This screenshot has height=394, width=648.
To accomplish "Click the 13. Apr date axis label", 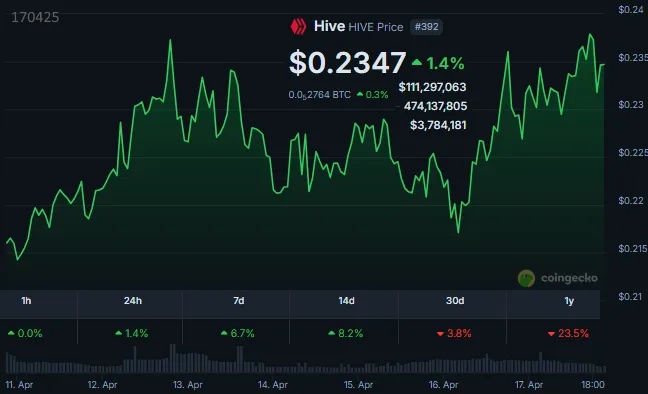I will pos(188,385).
